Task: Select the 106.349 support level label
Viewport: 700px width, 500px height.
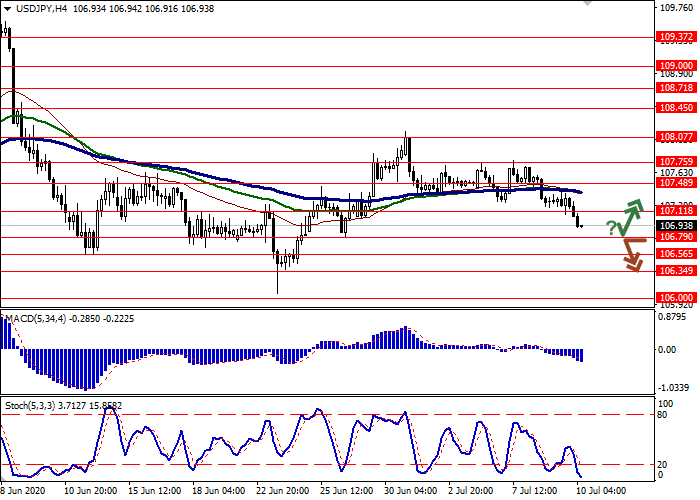Action: [x=676, y=271]
